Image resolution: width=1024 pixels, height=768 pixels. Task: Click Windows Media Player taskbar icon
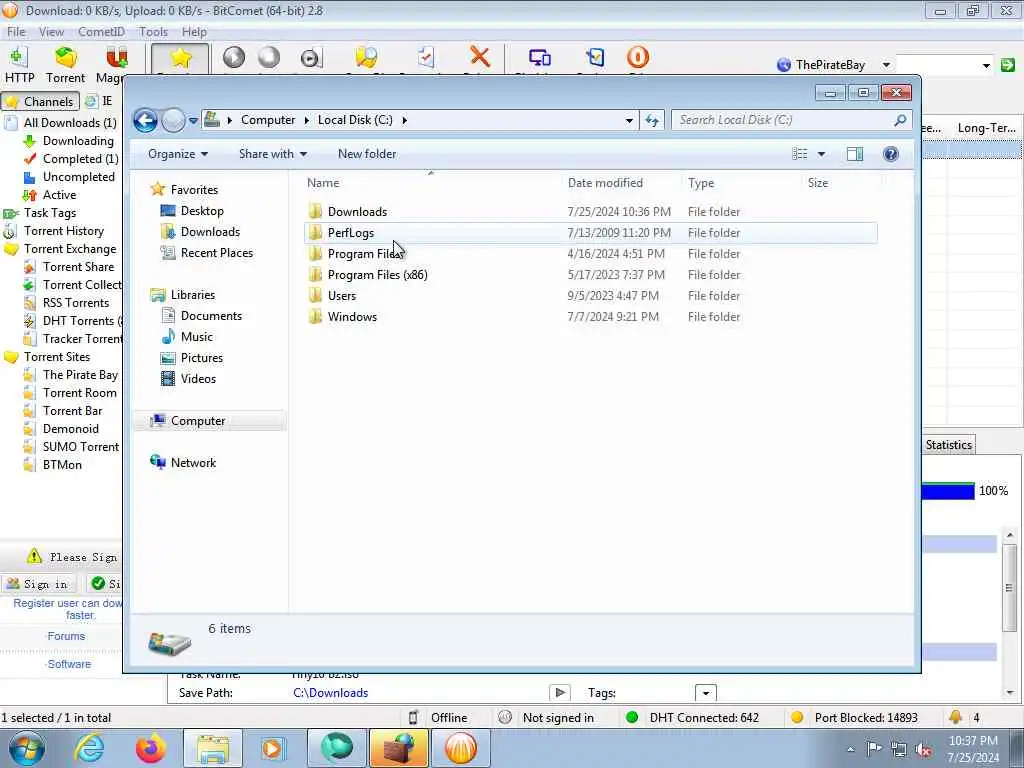point(273,748)
